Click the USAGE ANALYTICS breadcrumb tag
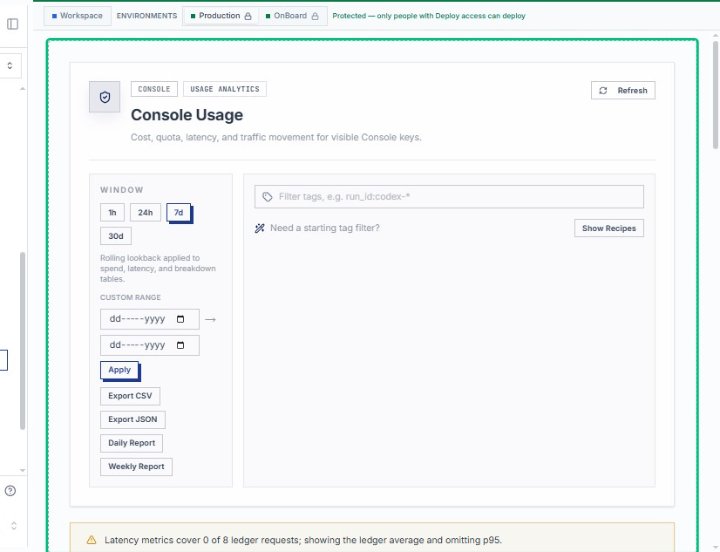The image size is (720, 552). point(225,89)
